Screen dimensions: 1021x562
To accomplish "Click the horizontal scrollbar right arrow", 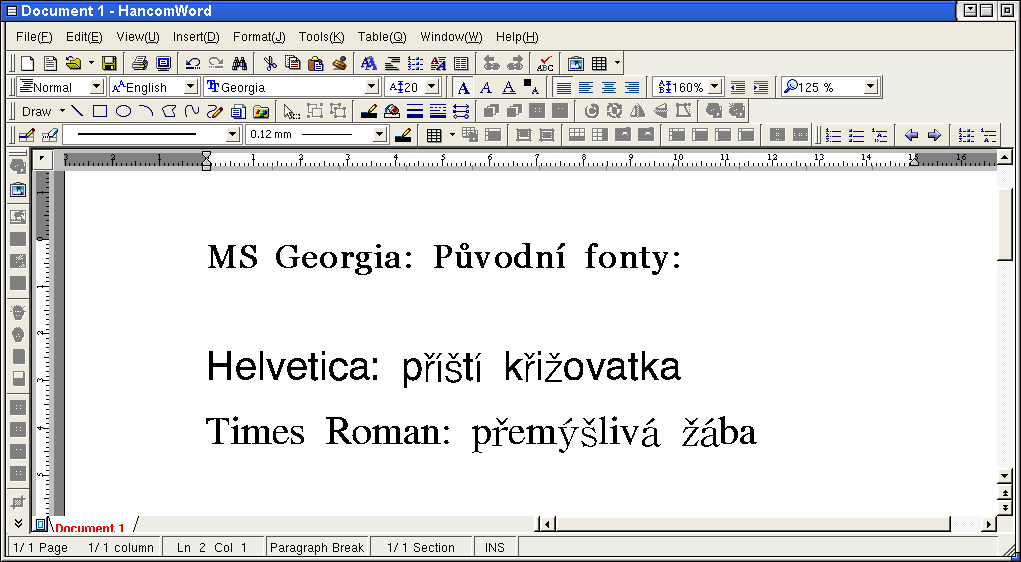I will pyautogui.click(x=990, y=524).
